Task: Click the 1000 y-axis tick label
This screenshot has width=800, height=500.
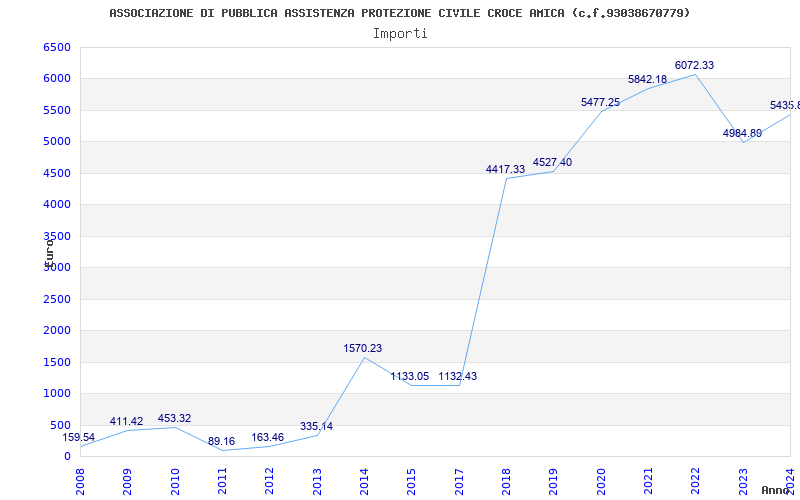Action: click(57, 393)
